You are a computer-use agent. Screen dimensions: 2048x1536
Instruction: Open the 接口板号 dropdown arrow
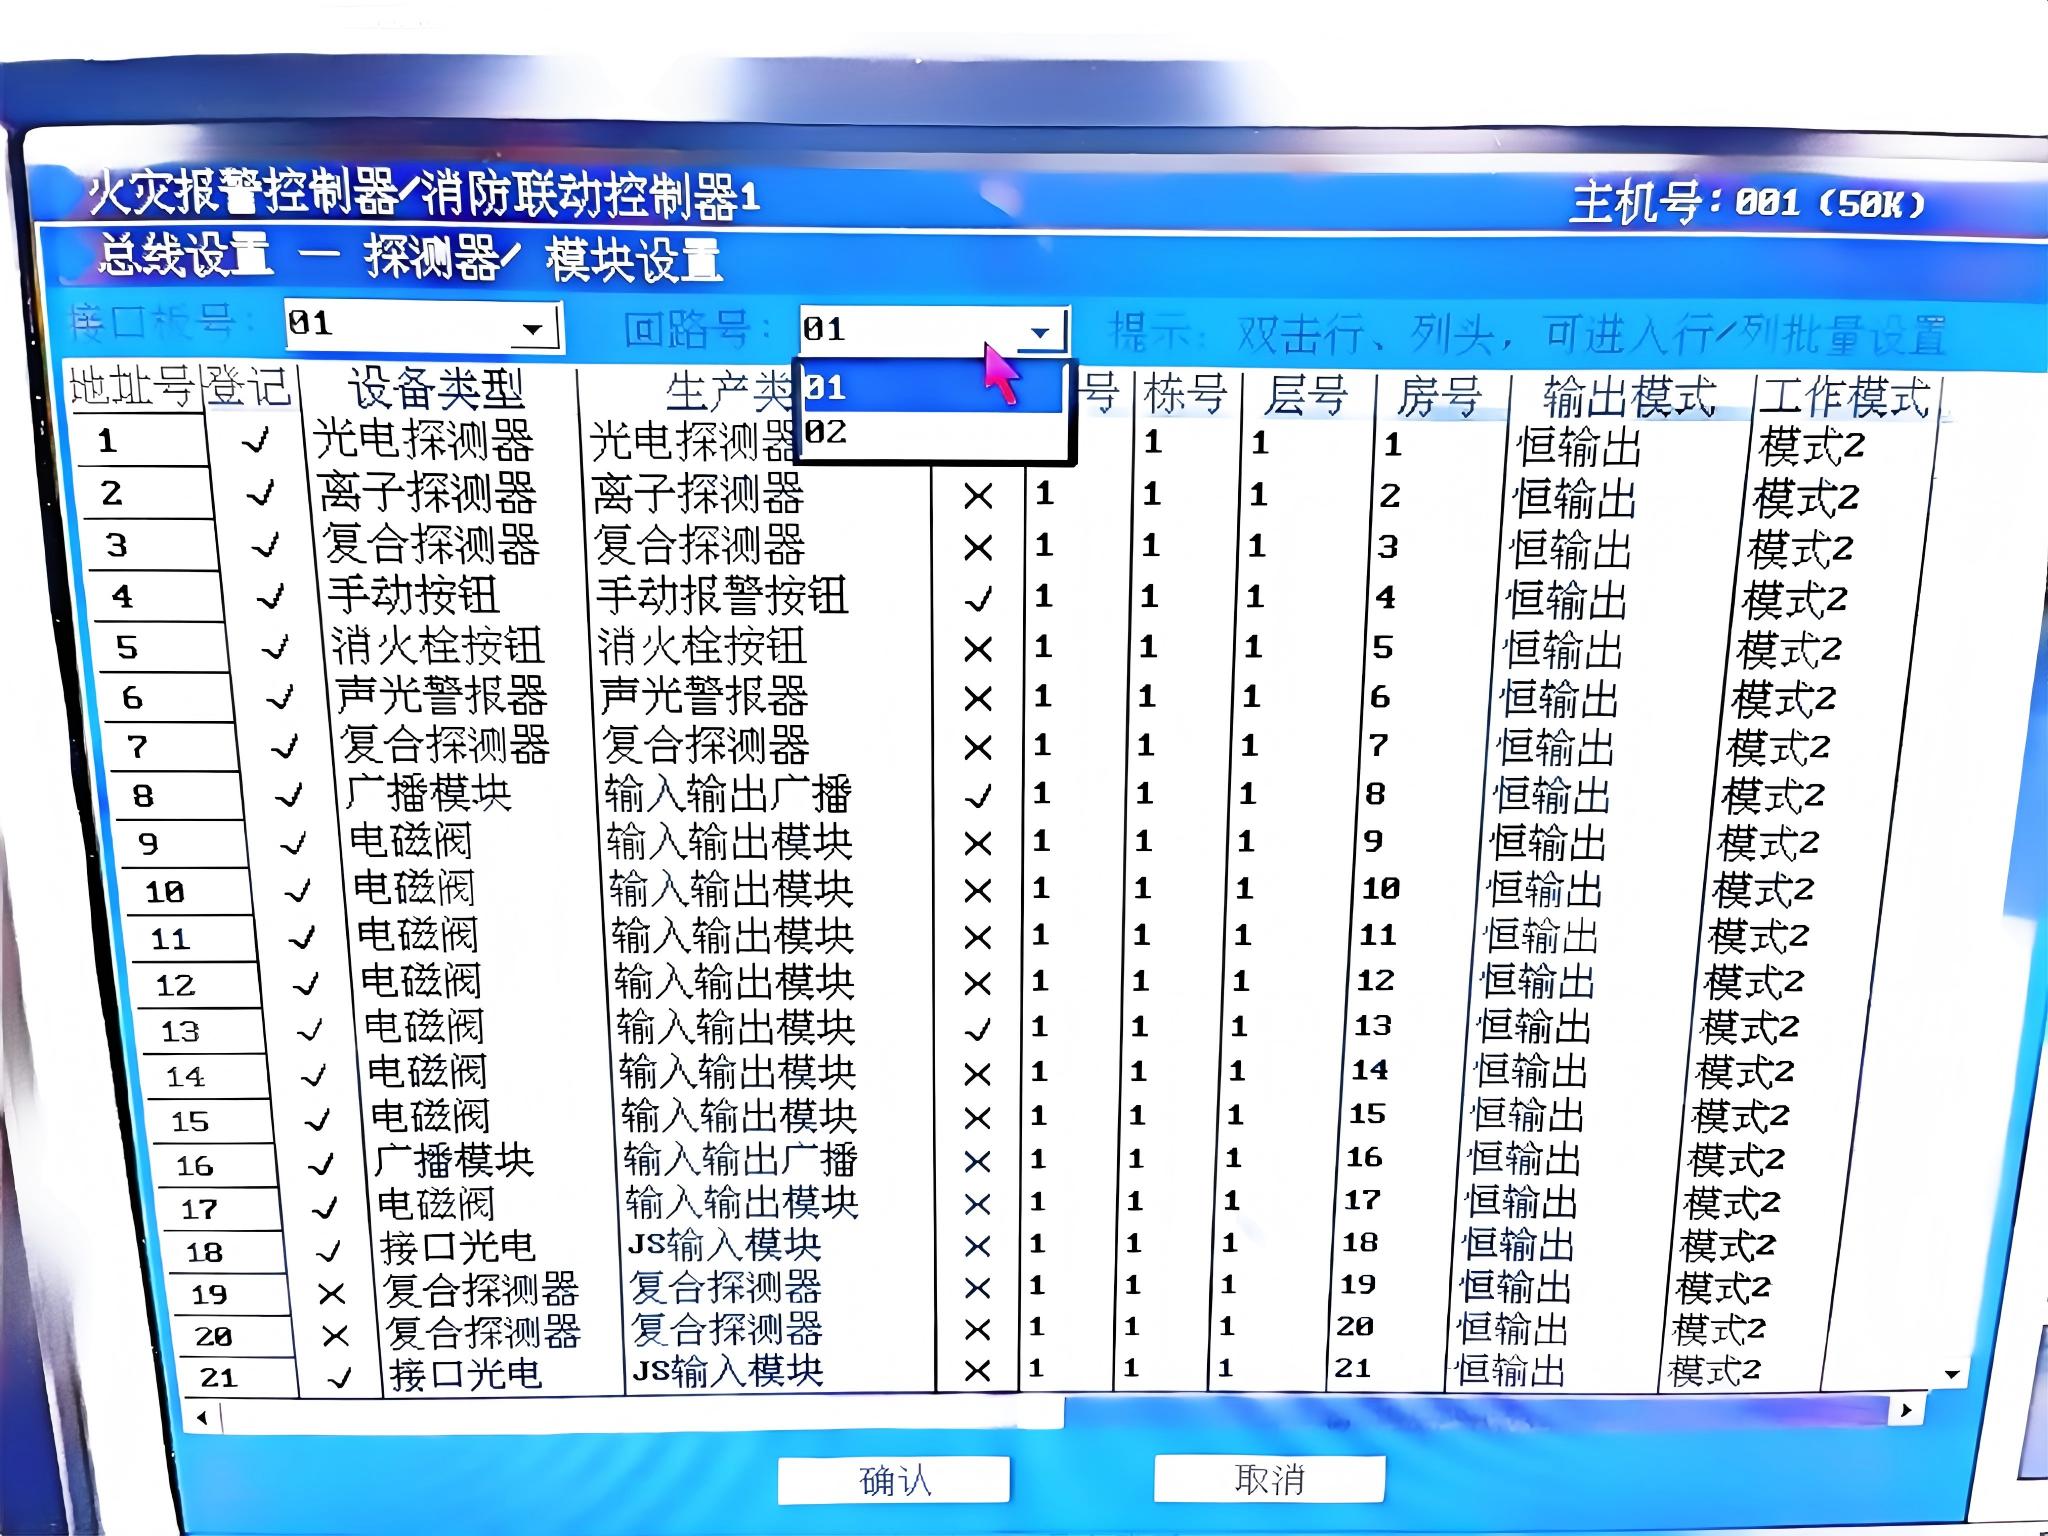(x=533, y=328)
